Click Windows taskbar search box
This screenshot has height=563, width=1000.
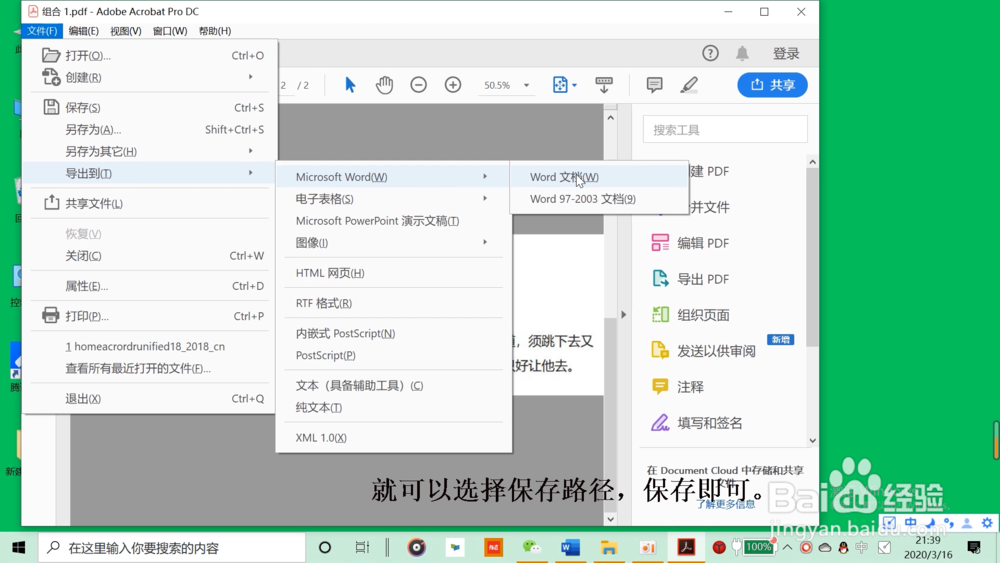coord(172,548)
